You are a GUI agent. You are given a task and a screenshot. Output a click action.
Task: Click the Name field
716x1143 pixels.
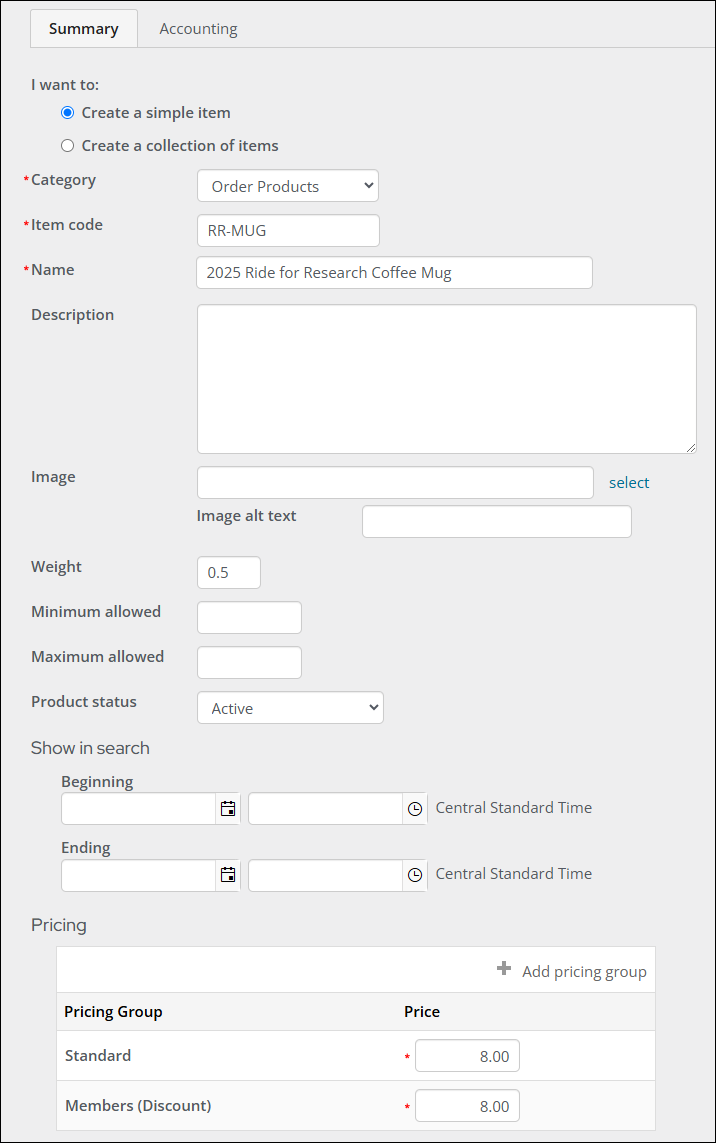[394, 273]
